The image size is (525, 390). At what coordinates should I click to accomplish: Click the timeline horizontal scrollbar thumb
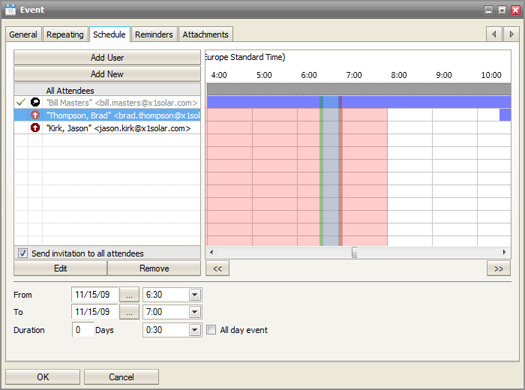(x=354, y=252)
